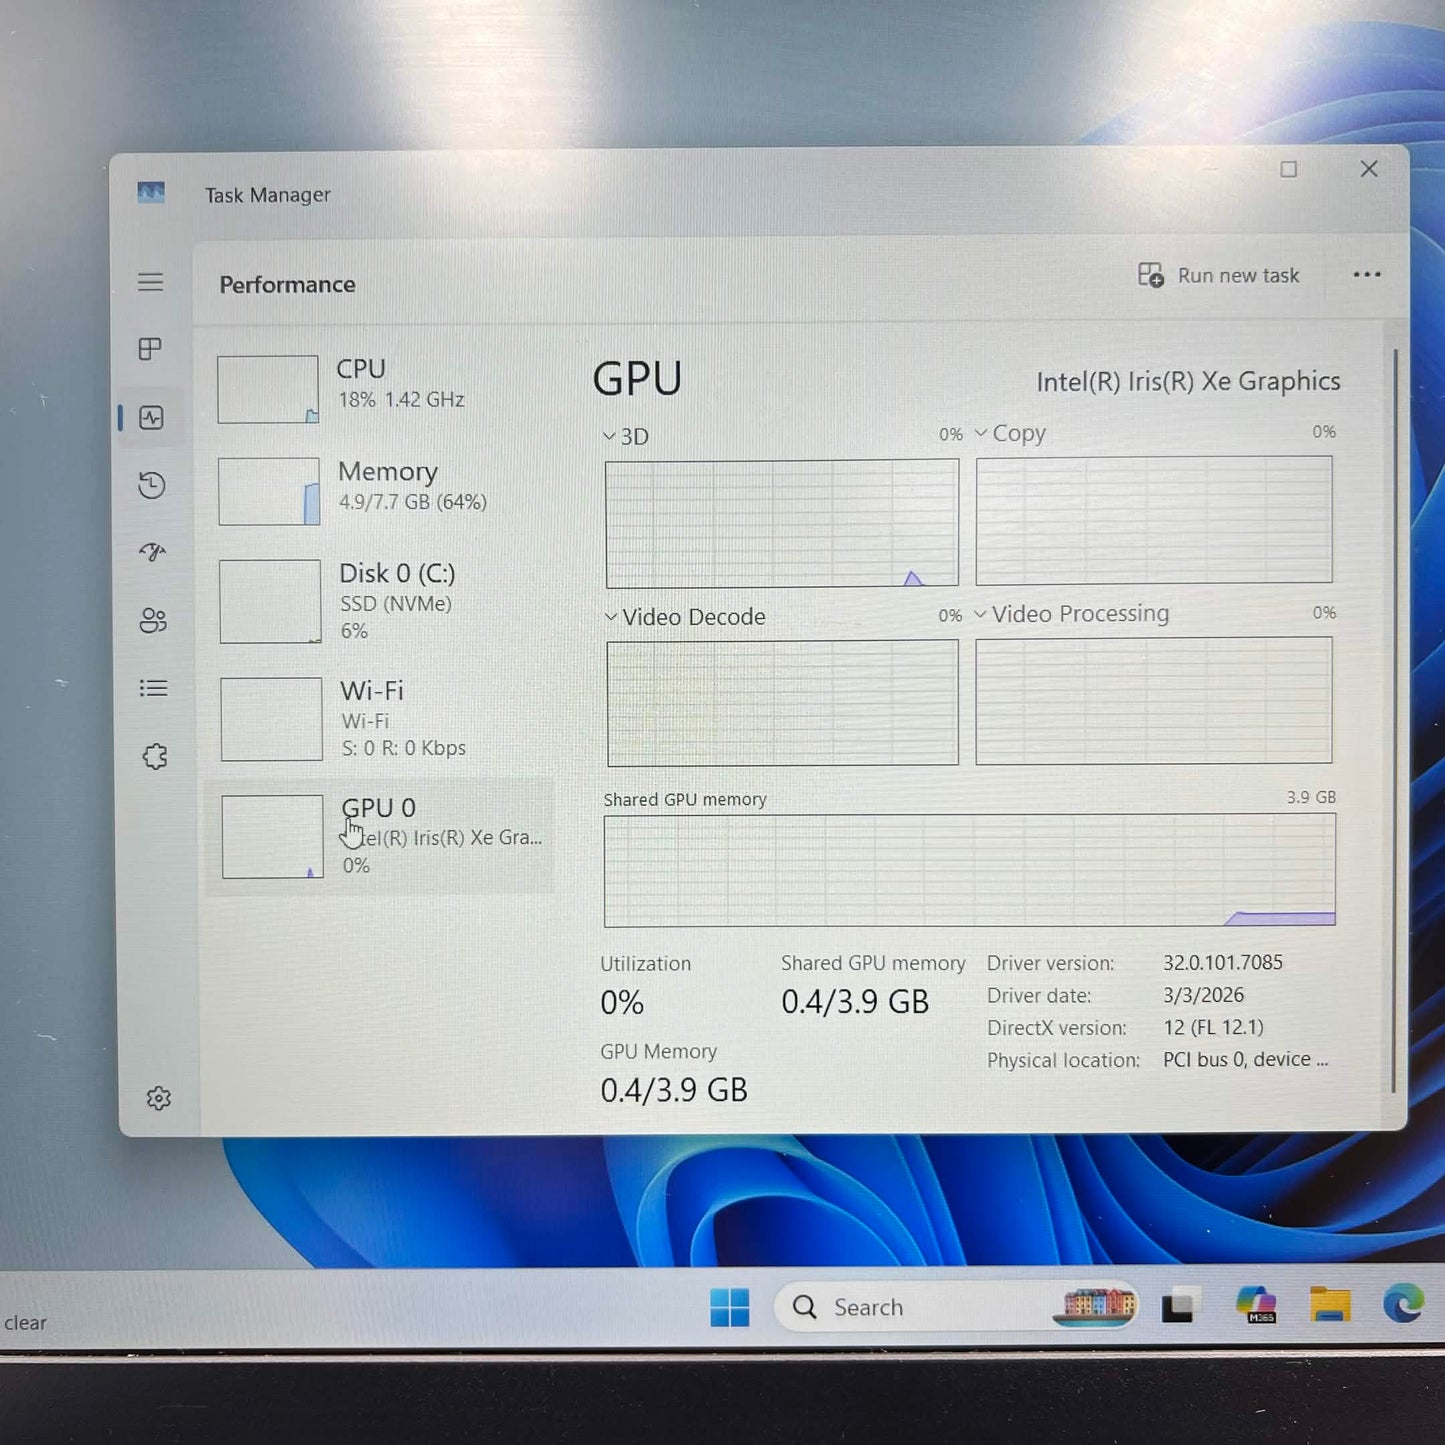The height and width of the screenshot is (1445, 1445).
Task: Click the Copy utilization graph
Action: point(1154,520)
